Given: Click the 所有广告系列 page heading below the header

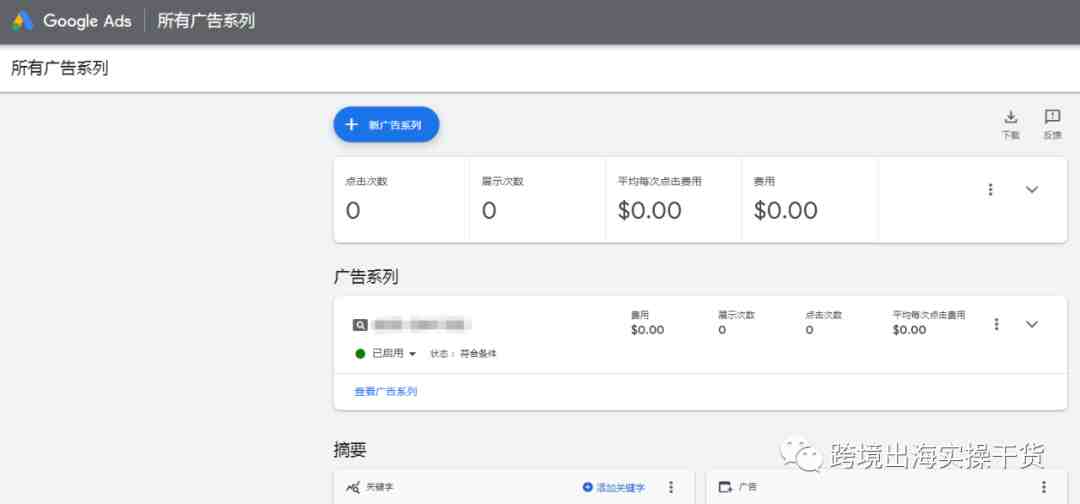Looking at the screenshot, I should [x=60, y=69].
